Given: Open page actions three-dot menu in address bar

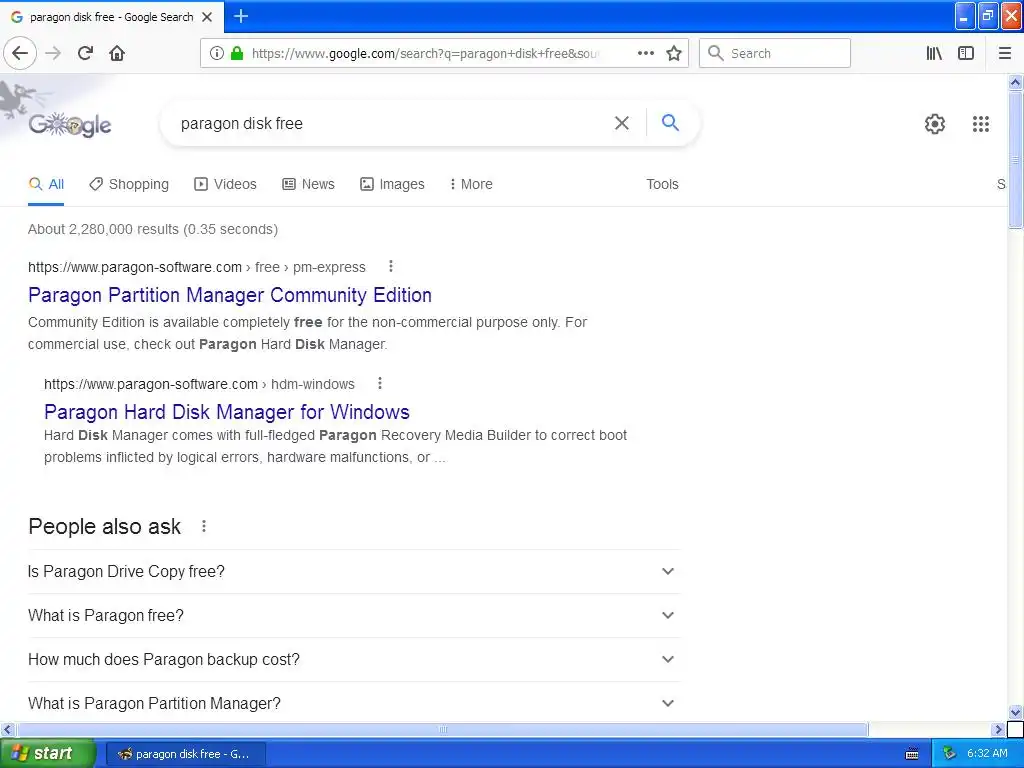Looking at the screenshot, I should [x=646, y=54].
